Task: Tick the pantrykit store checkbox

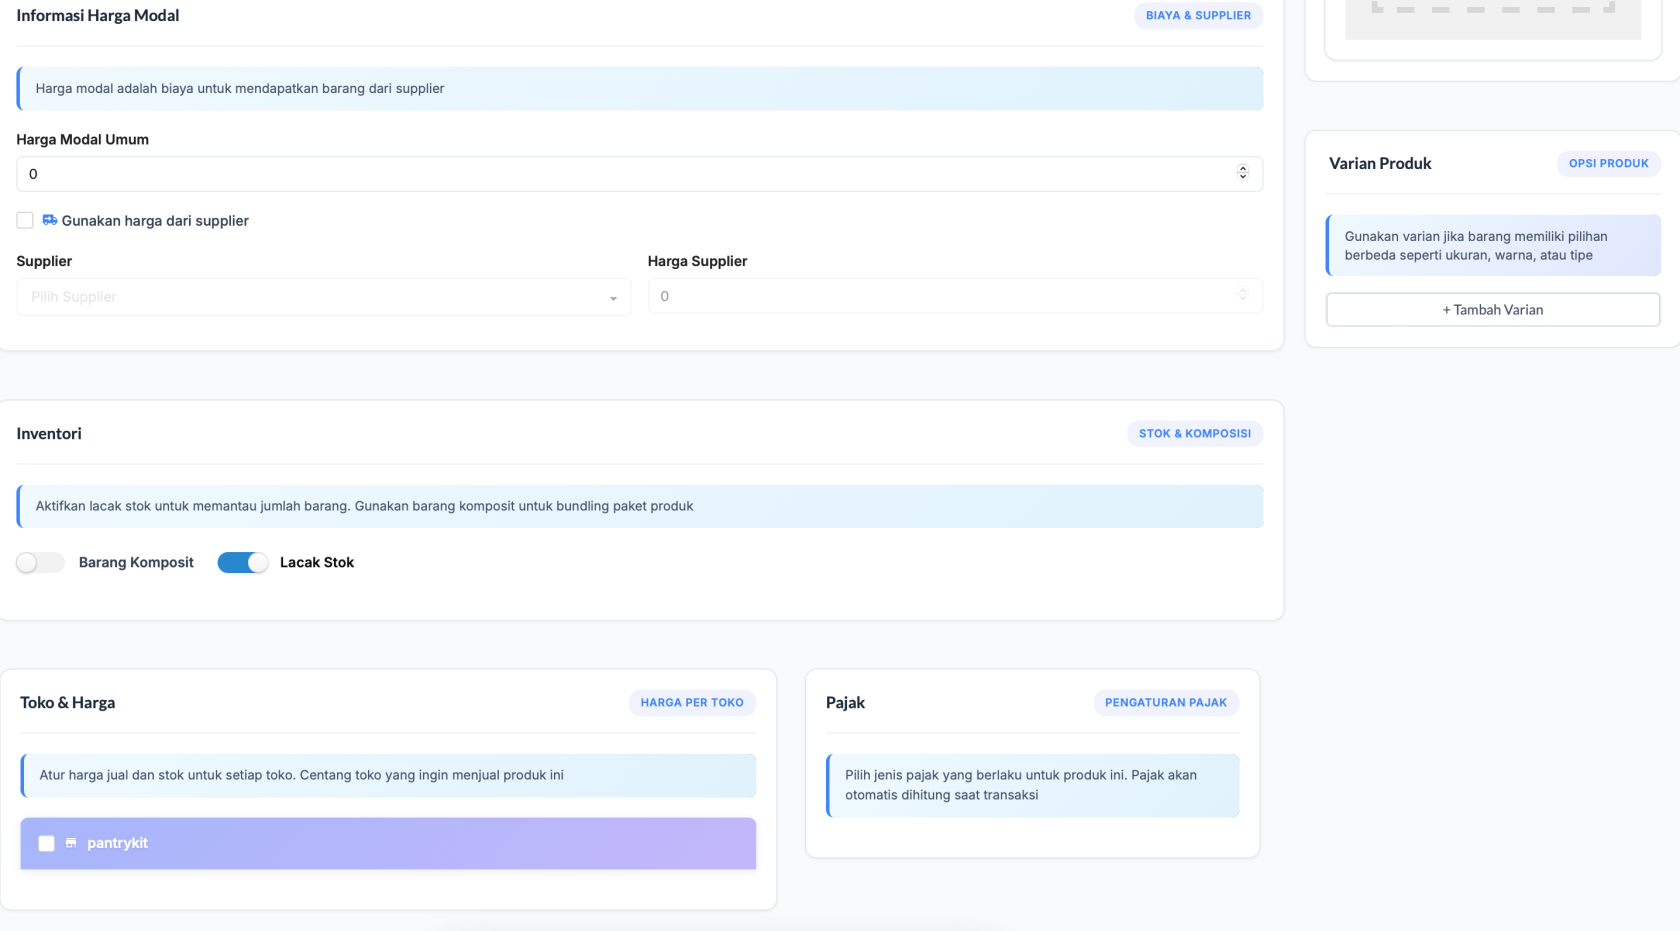Action: (x=46, y=843)
